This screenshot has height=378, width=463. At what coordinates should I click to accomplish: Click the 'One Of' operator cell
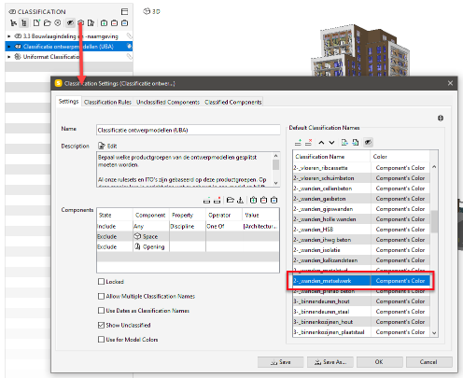point(224,226)
